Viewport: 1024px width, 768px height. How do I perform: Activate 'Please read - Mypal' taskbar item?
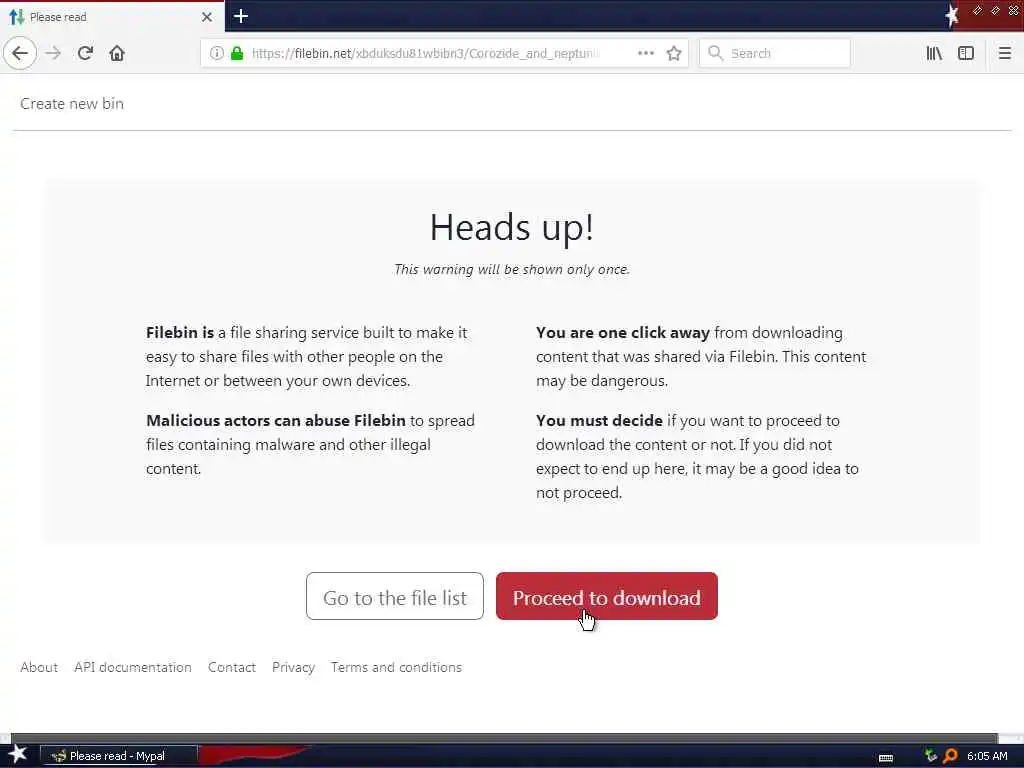click(119, 756)
